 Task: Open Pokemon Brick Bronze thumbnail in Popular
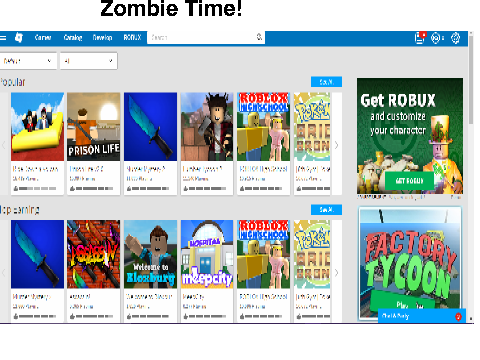pos(312,127)
